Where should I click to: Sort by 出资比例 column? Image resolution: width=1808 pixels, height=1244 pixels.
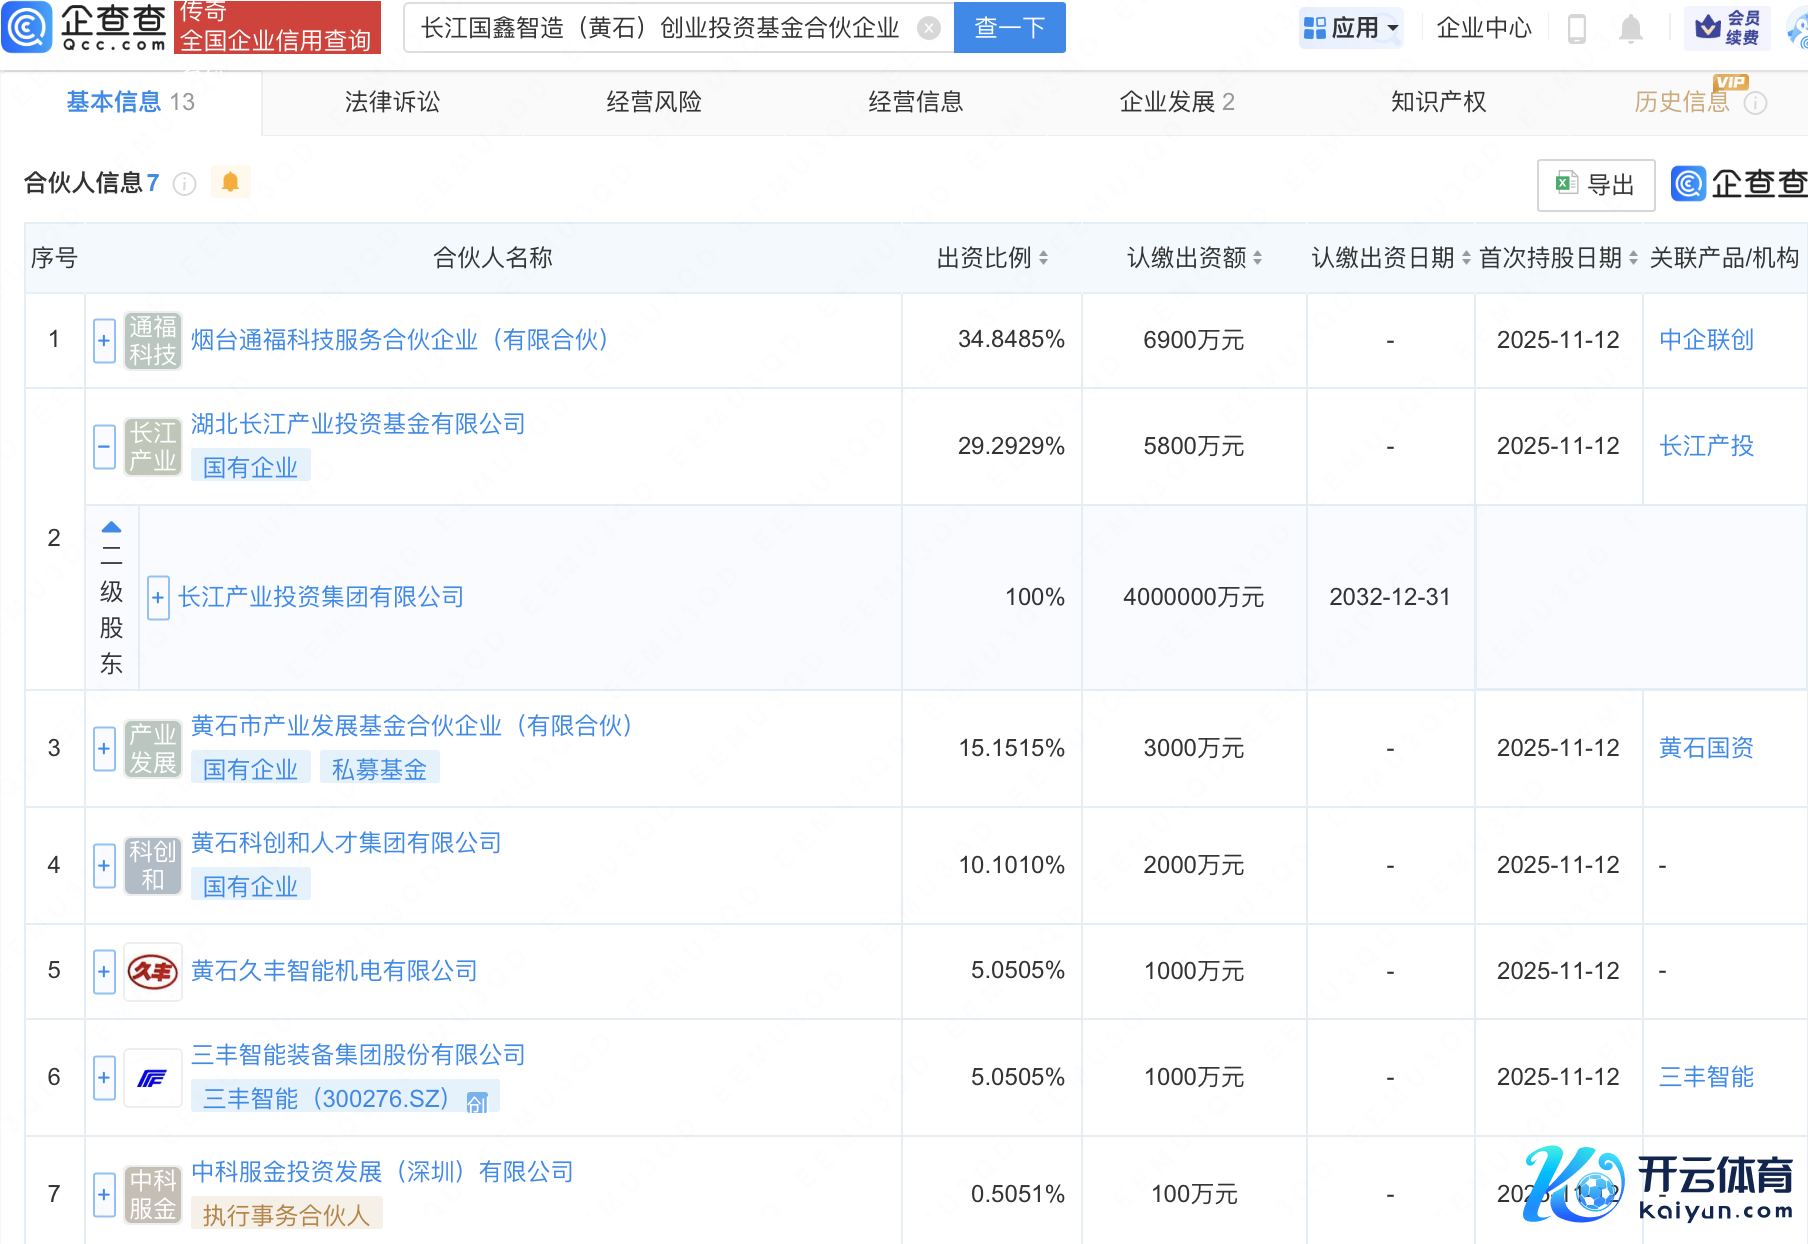tap(1043, 258)
